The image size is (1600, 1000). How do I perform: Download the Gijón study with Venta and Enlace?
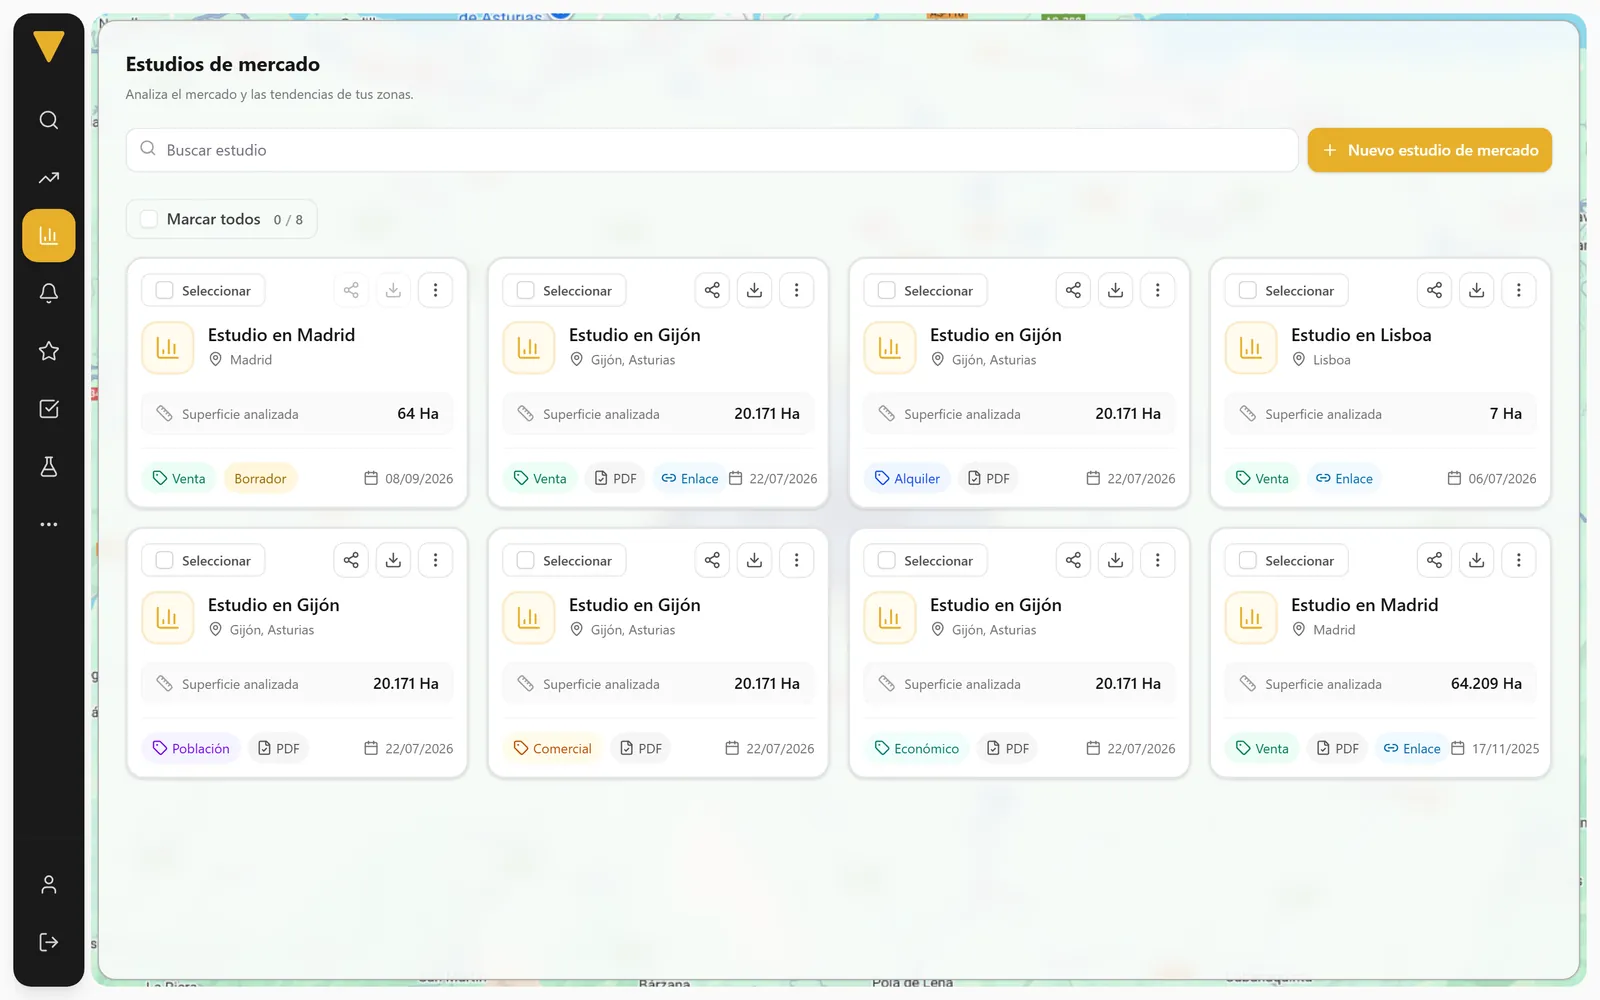click(755, 290)
